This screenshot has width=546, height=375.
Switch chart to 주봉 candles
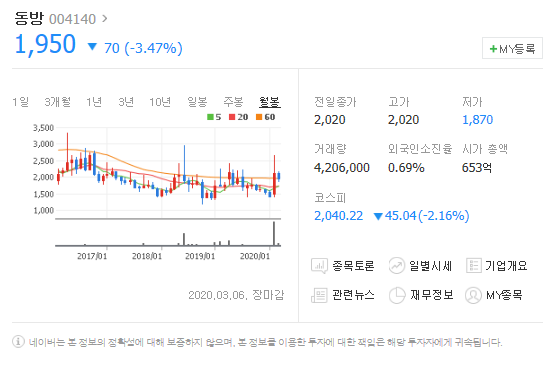(x=233, y=102)
